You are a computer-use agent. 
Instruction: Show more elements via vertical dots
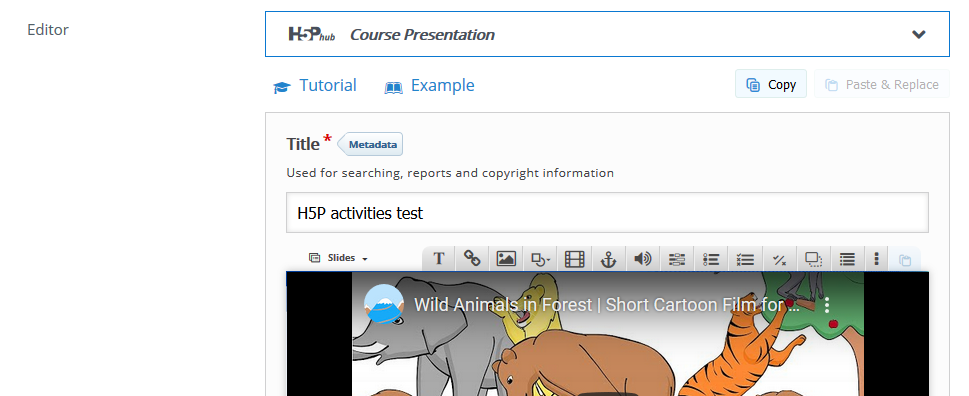tap(876, 258)
